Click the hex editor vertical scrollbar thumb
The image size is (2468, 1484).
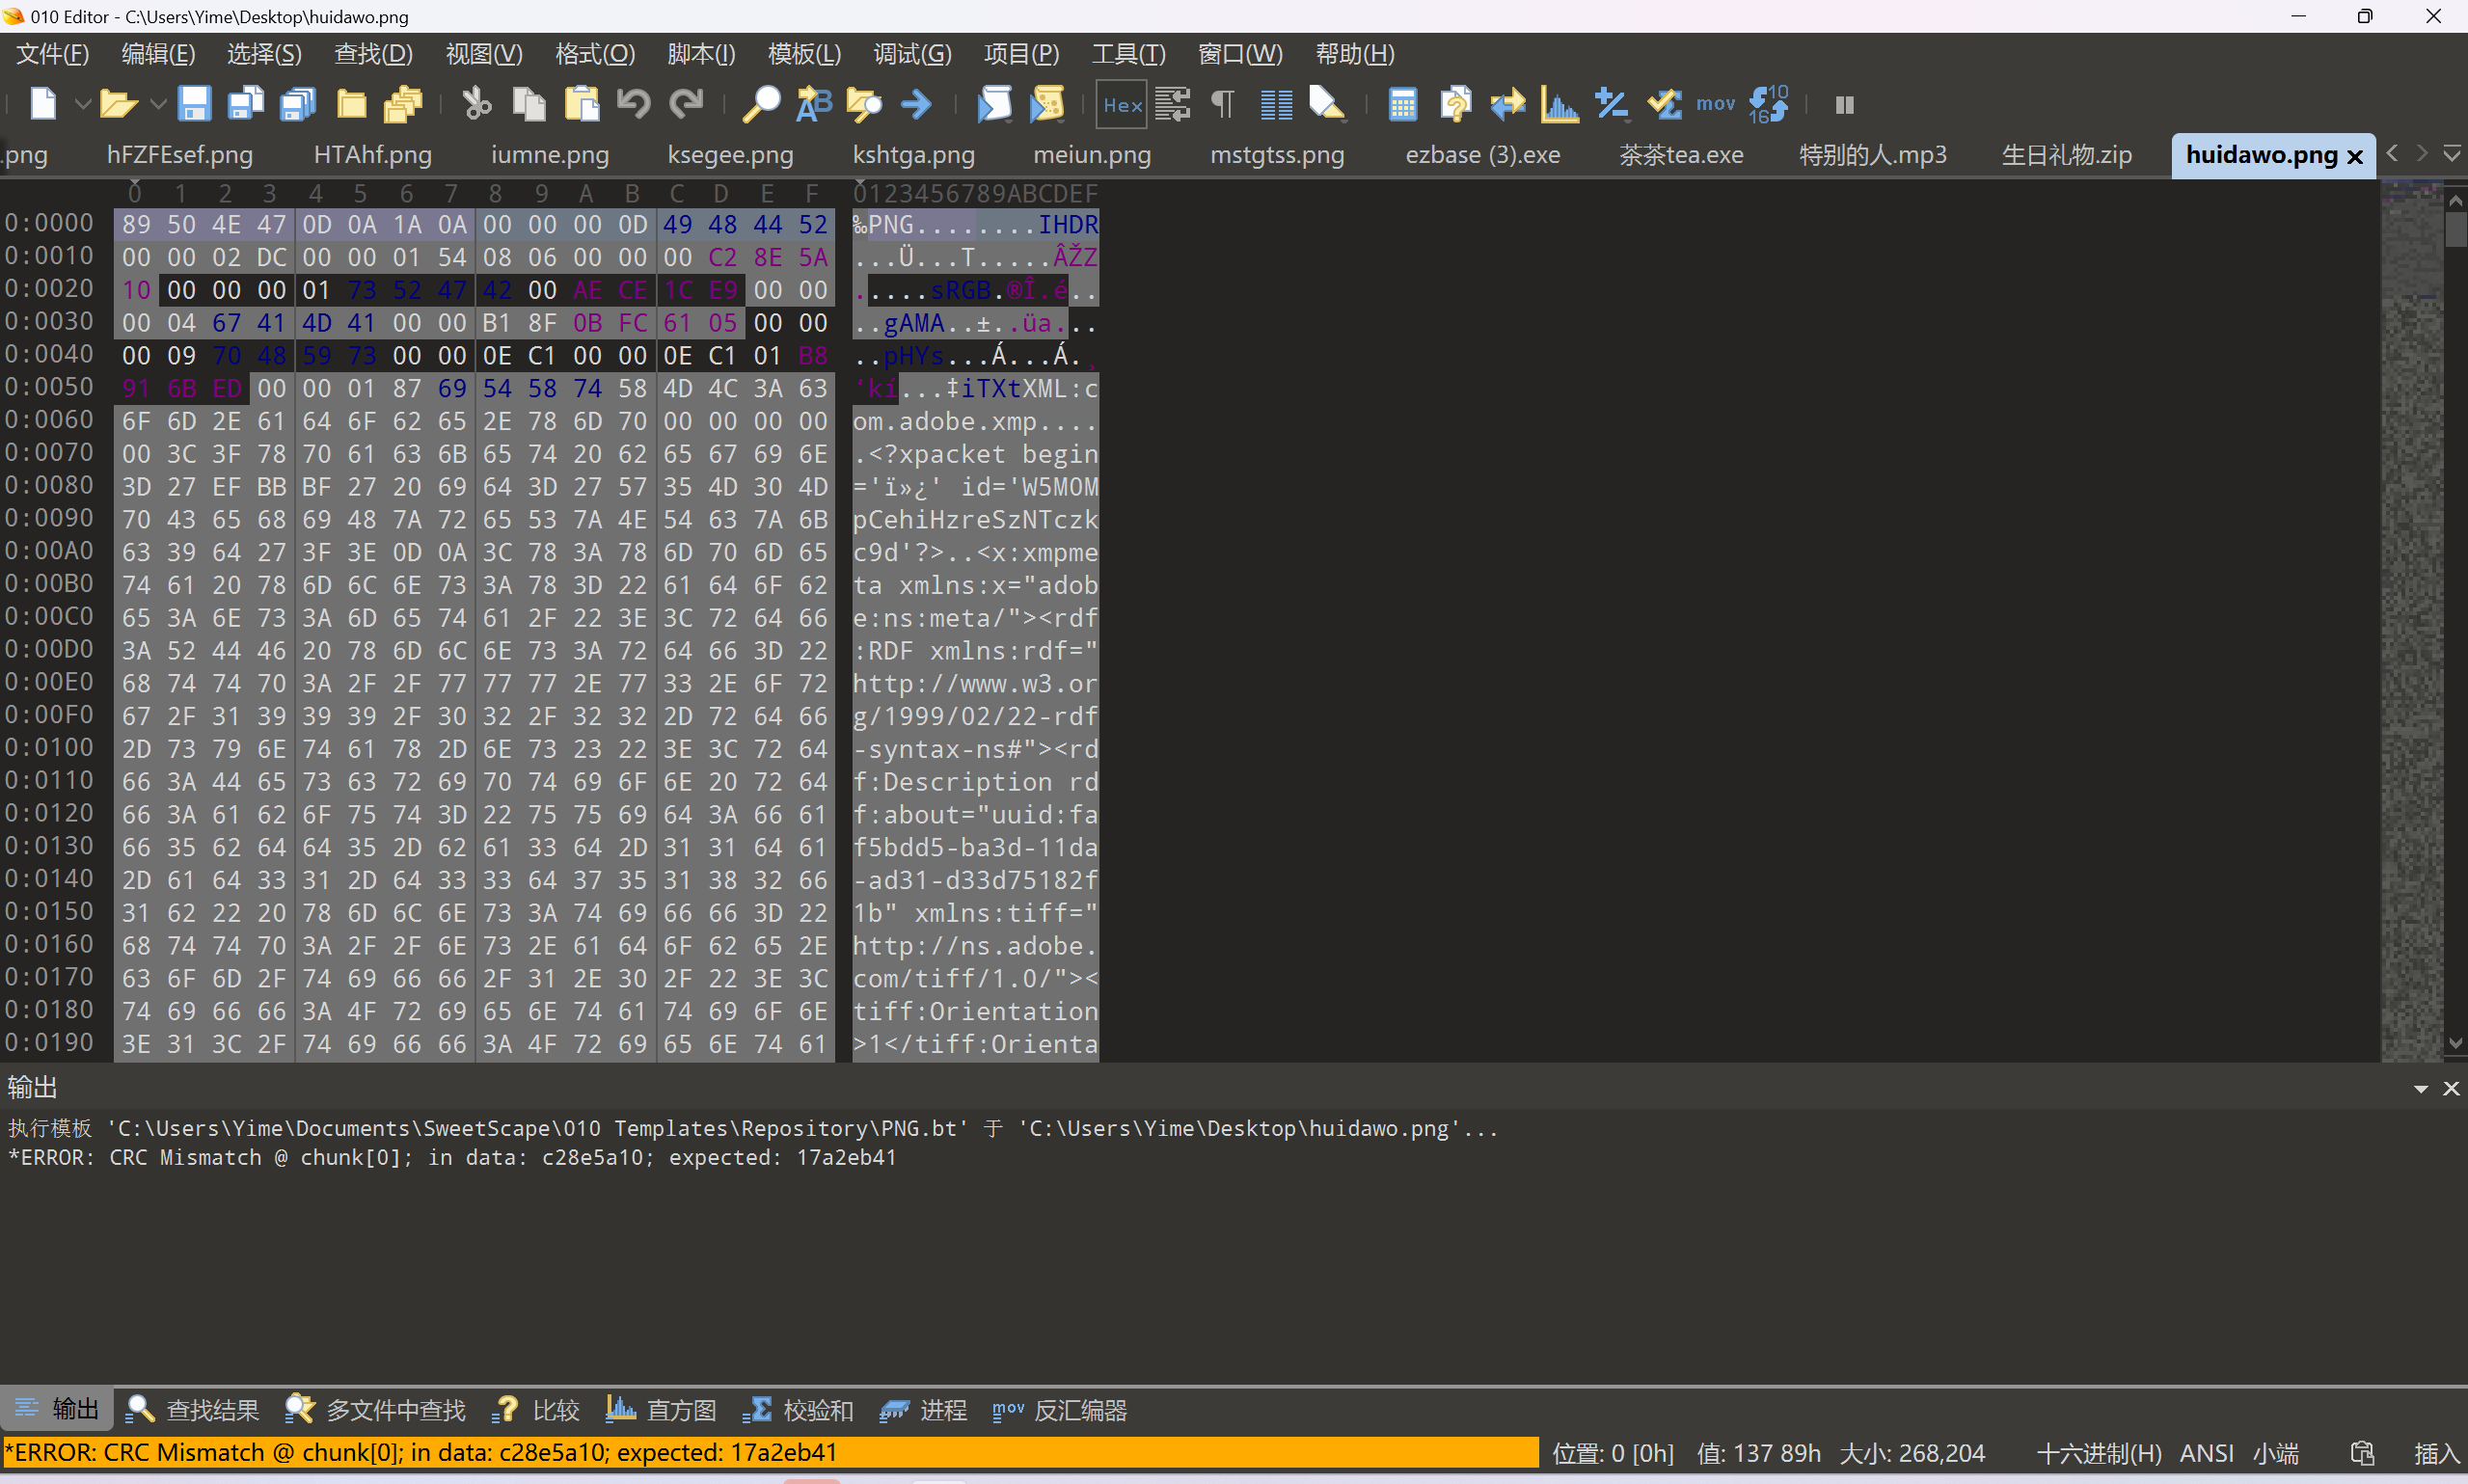tap(2456, 229)
